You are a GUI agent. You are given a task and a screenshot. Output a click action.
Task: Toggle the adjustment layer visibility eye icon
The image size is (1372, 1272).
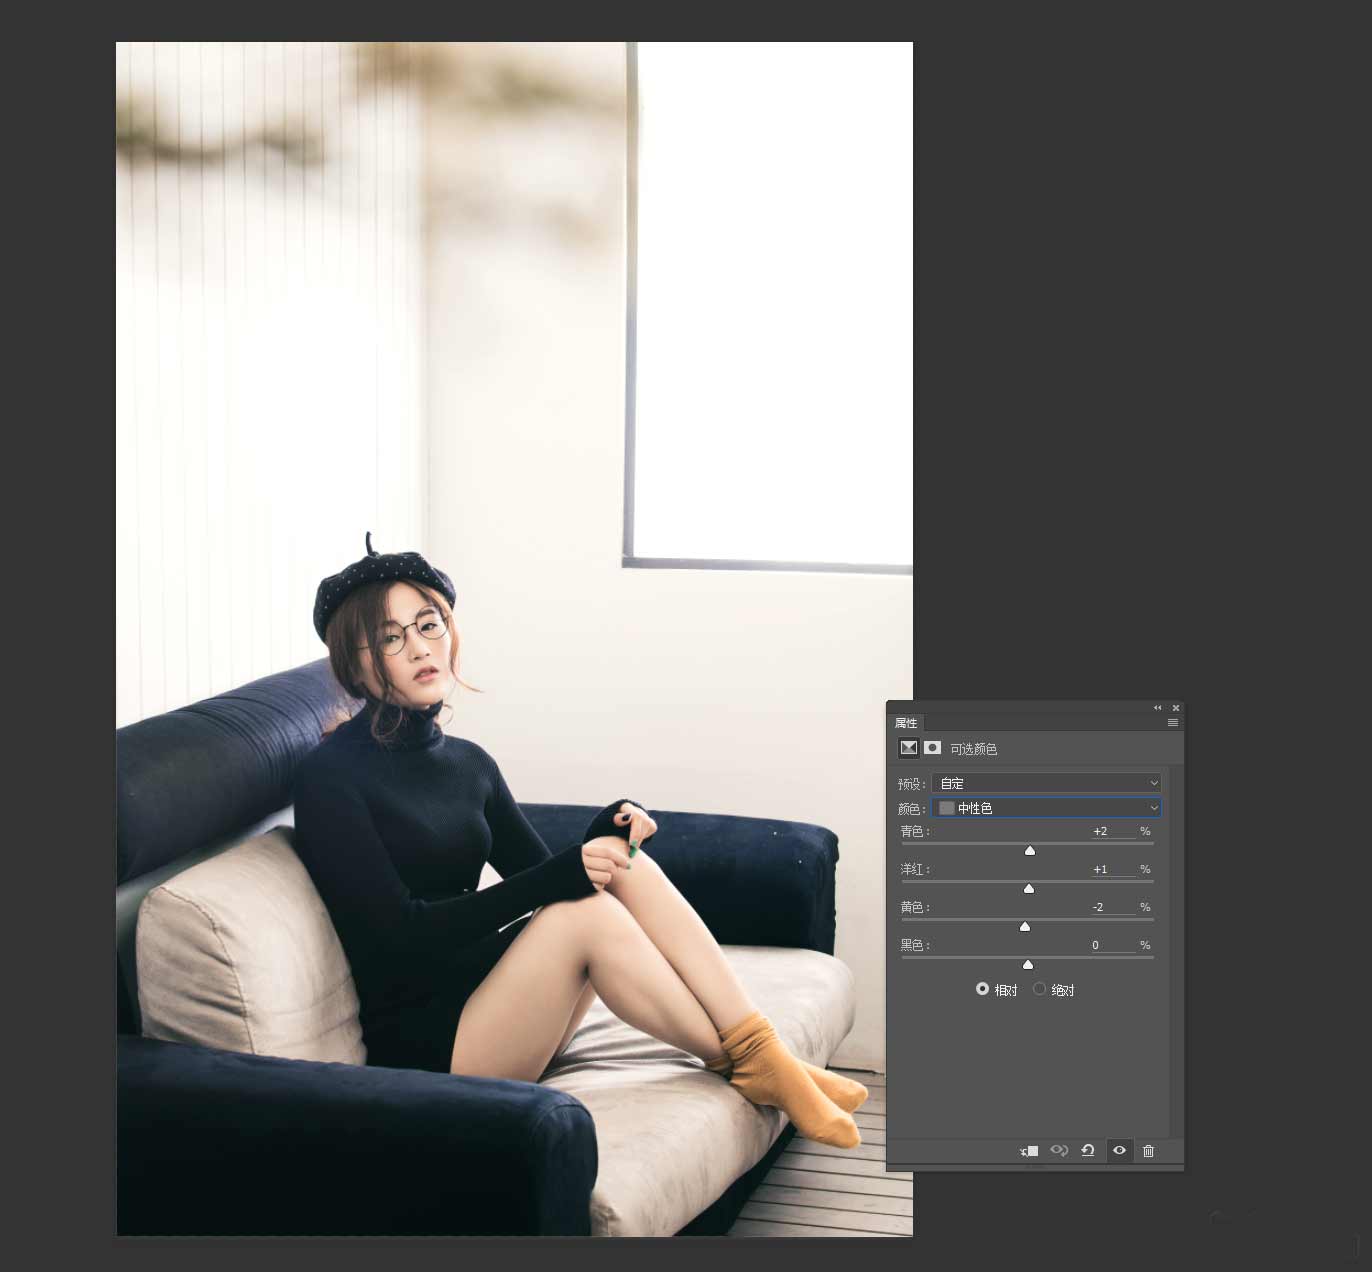coord(1119,1151)
